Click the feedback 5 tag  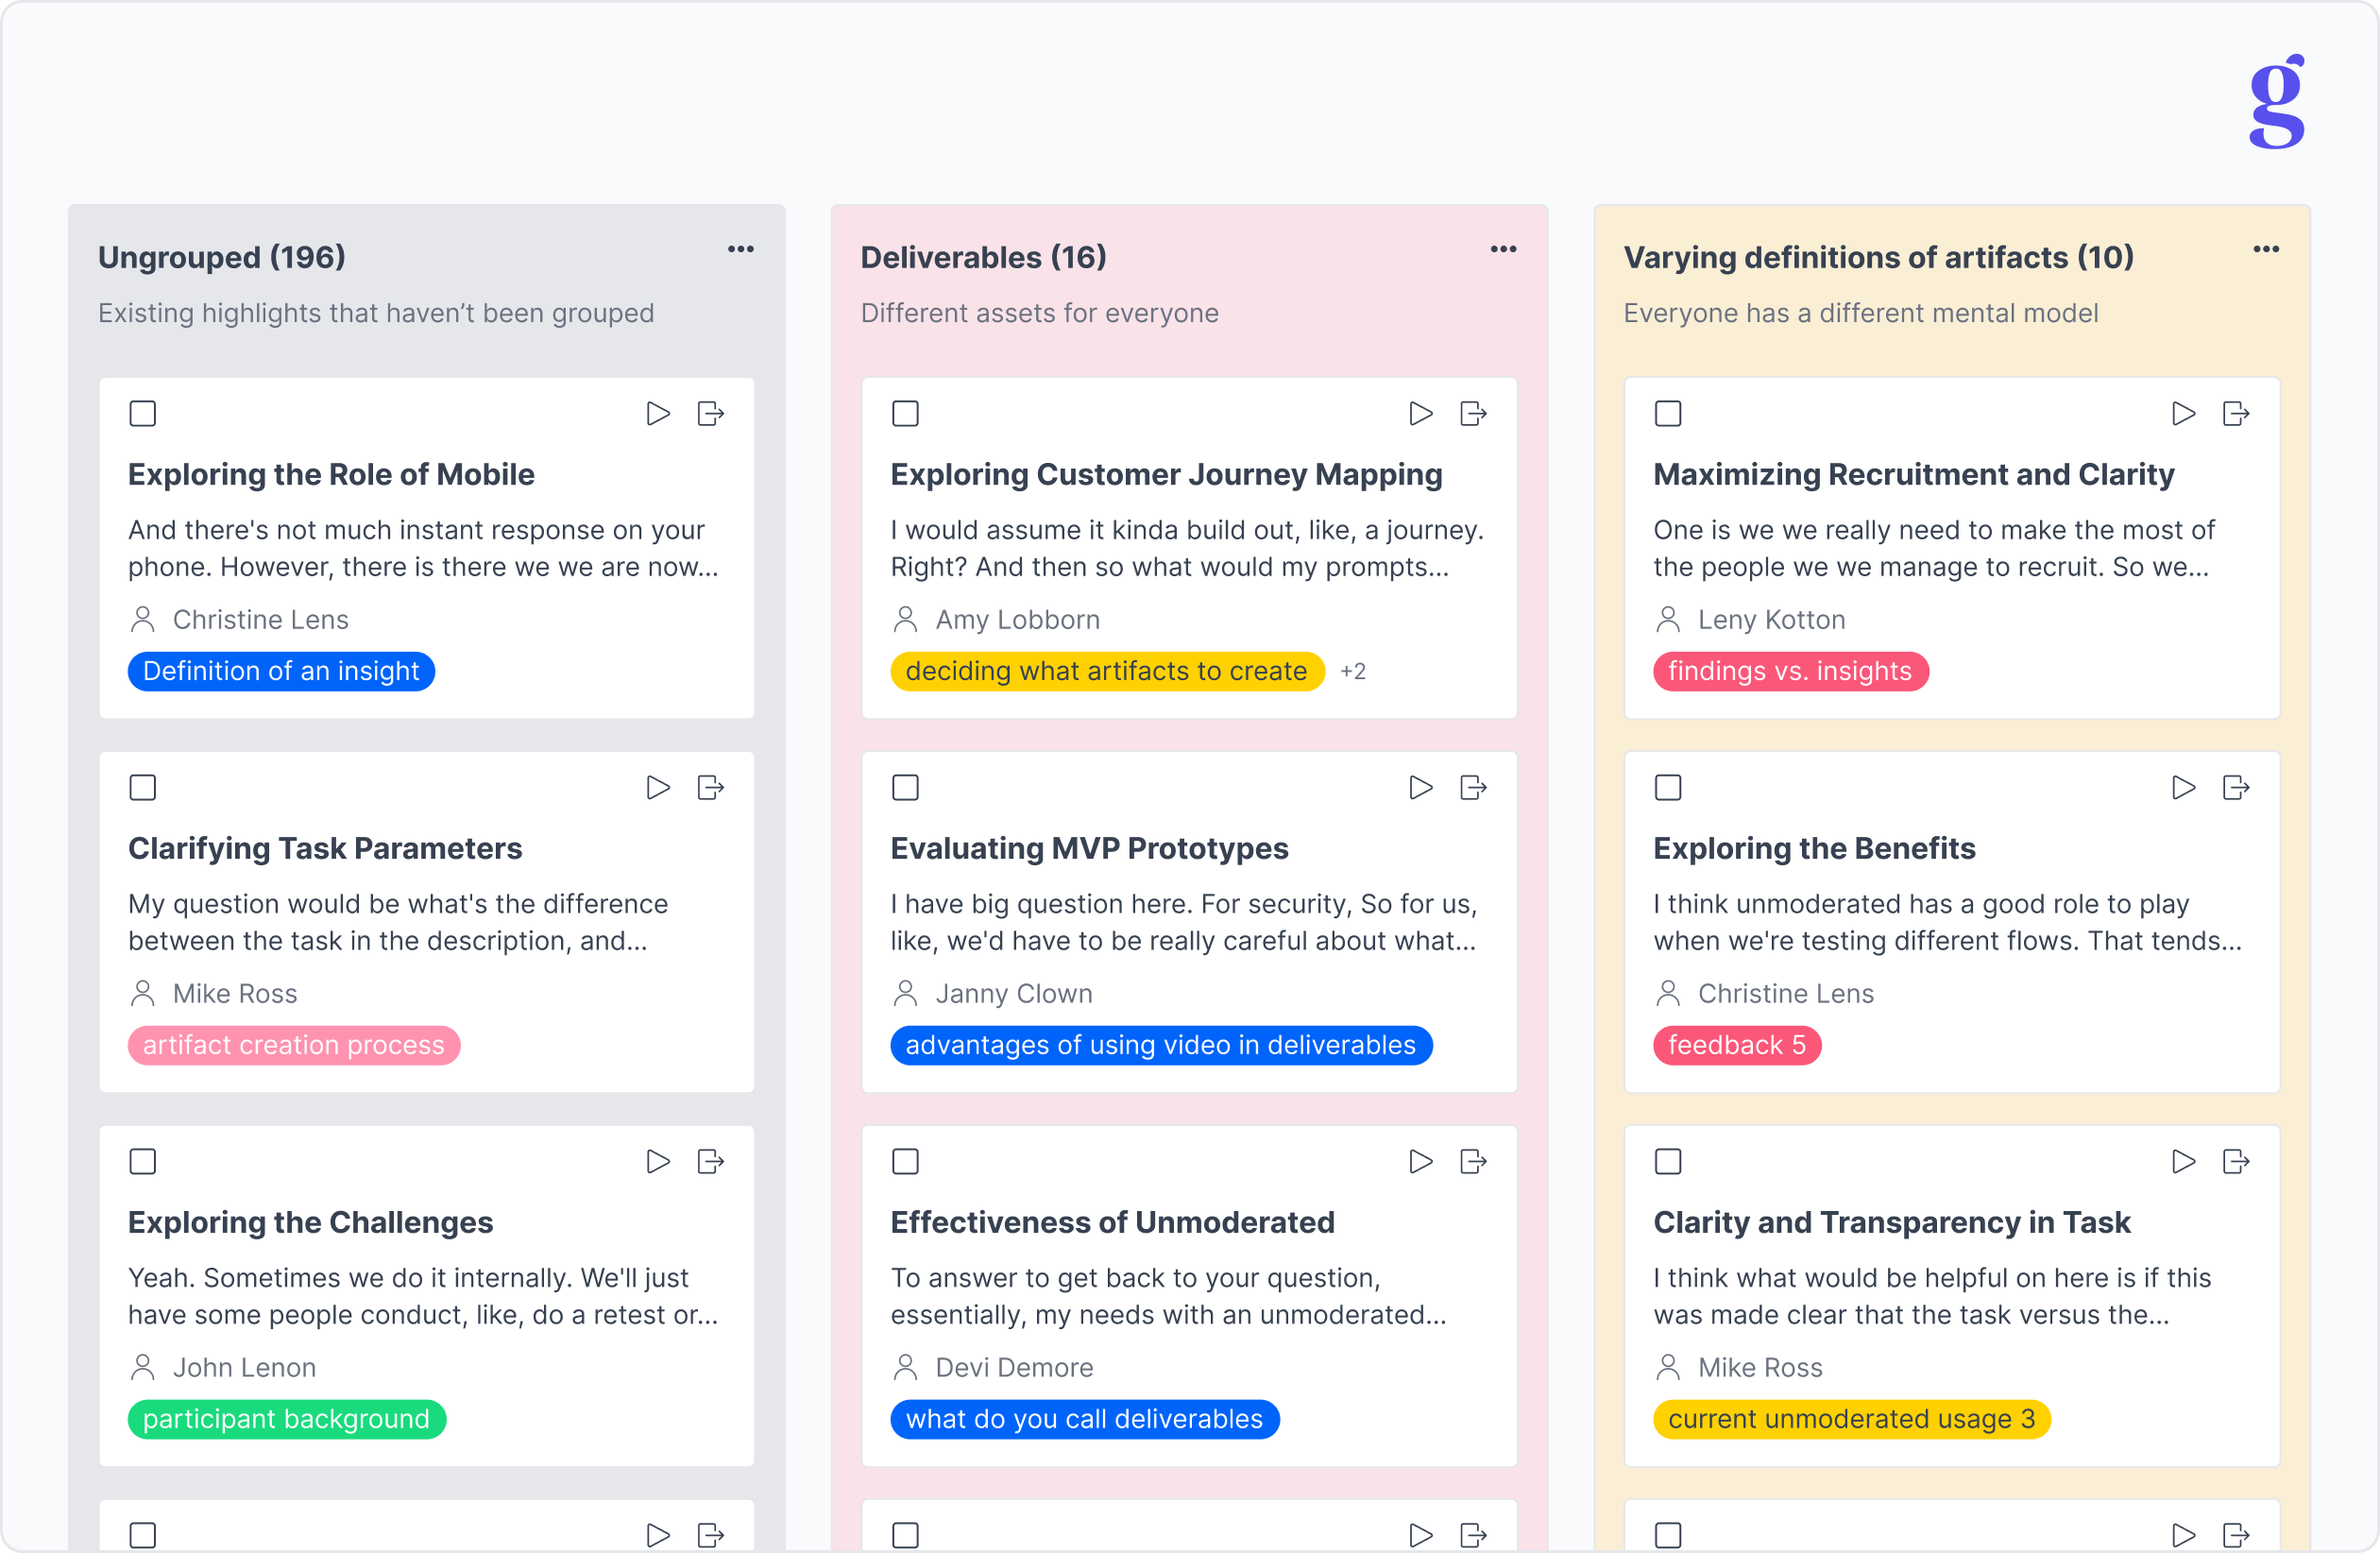[1738, 1046]
